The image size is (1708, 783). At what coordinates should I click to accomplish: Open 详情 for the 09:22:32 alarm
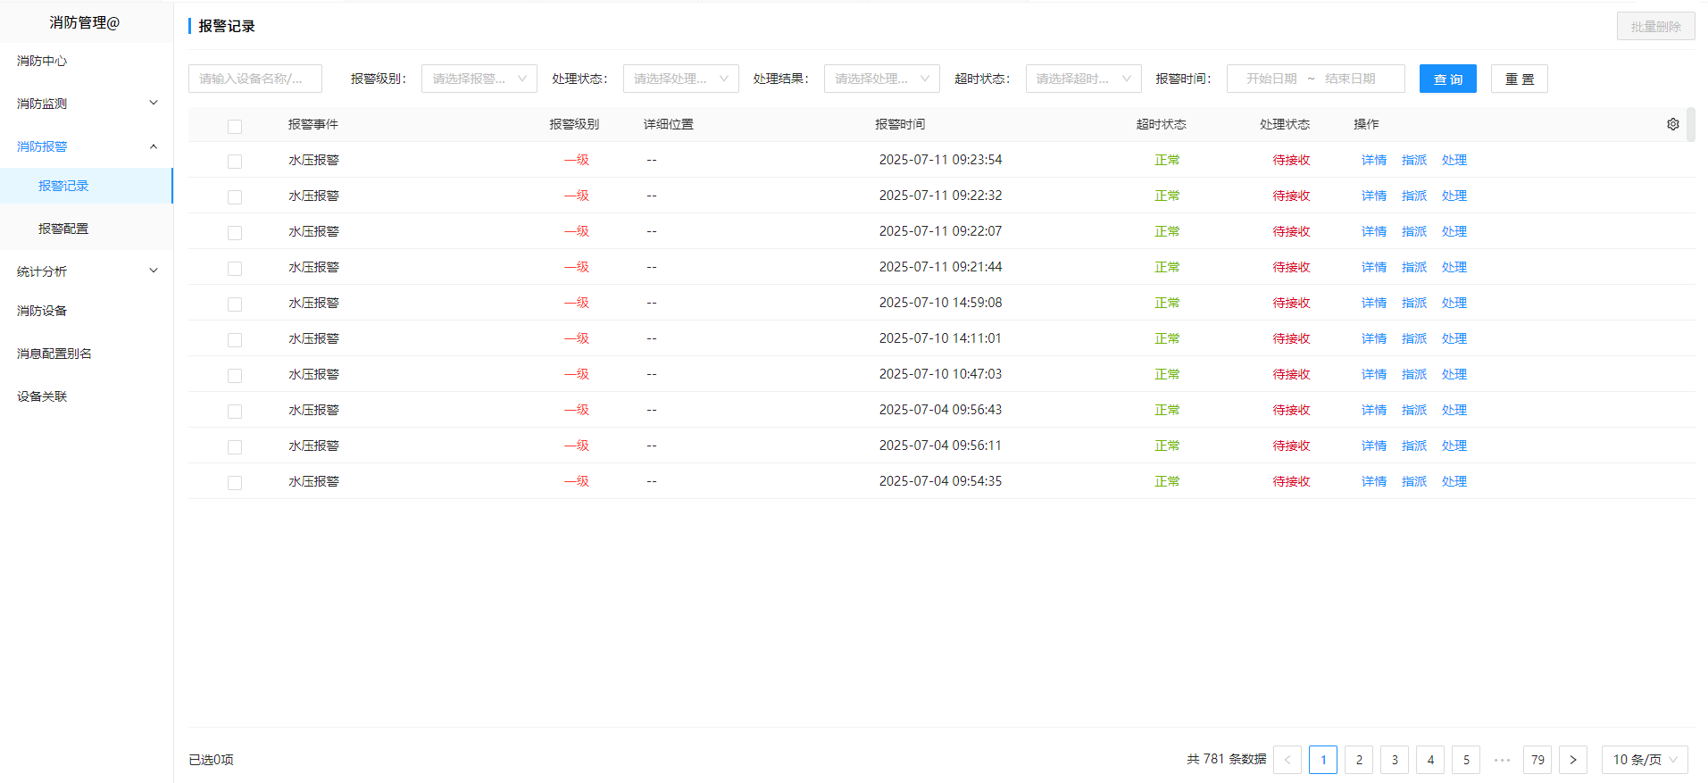click(x=1373, y=196)
